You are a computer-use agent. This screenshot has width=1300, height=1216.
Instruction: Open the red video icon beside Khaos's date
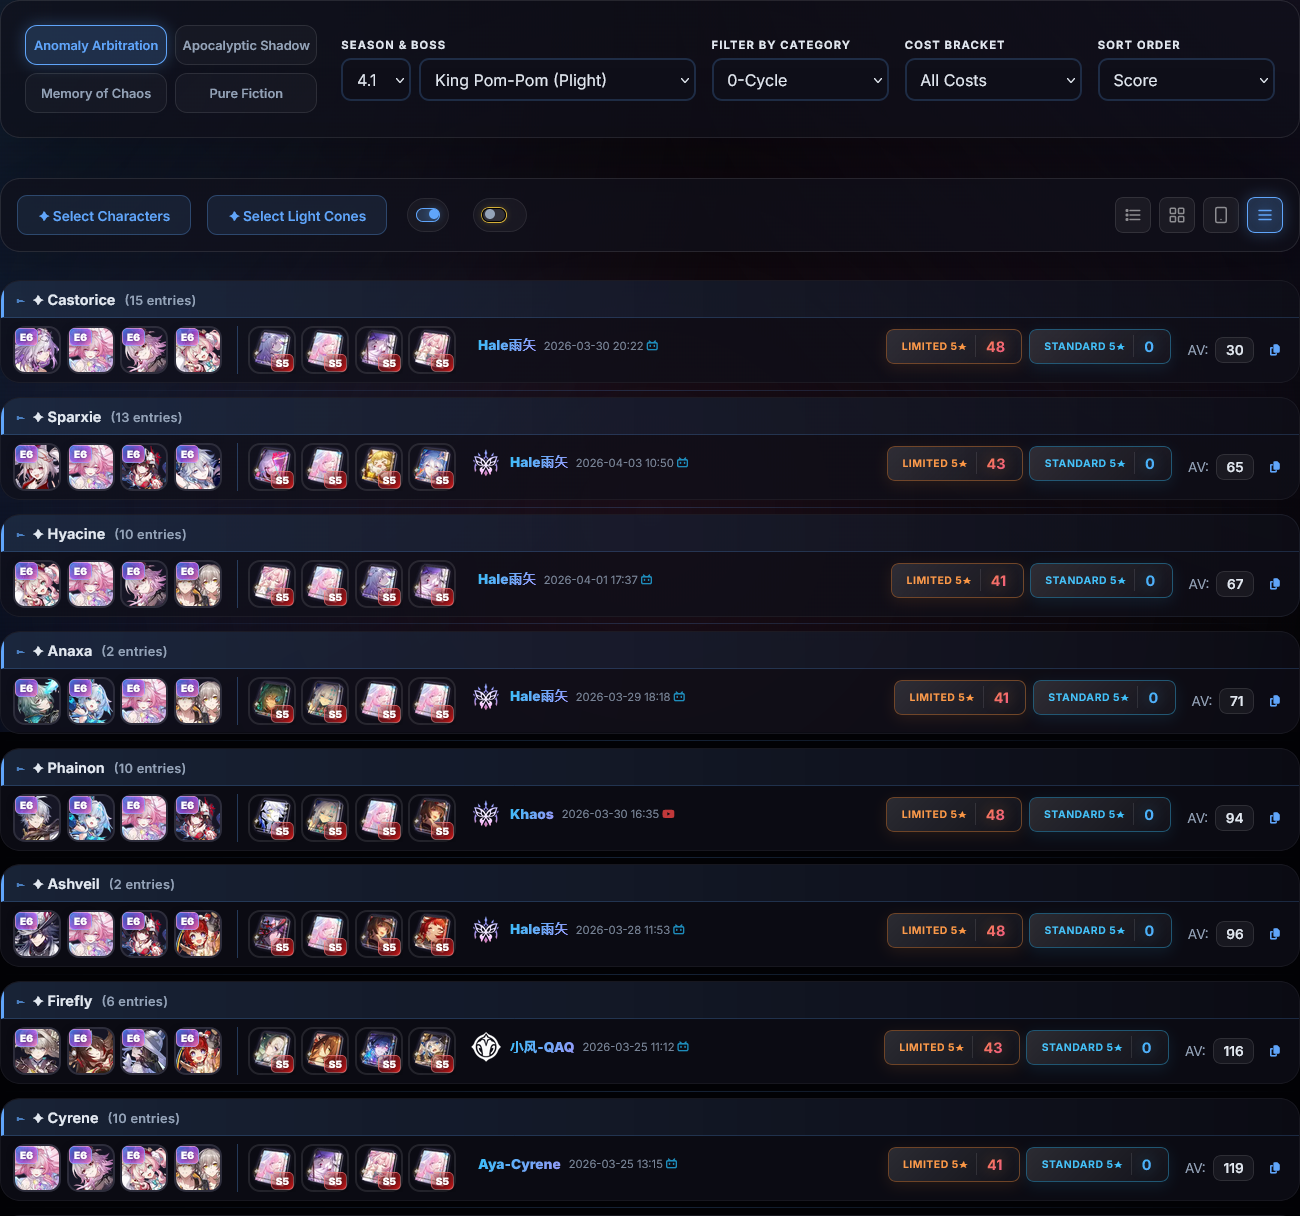coord(669,814)
